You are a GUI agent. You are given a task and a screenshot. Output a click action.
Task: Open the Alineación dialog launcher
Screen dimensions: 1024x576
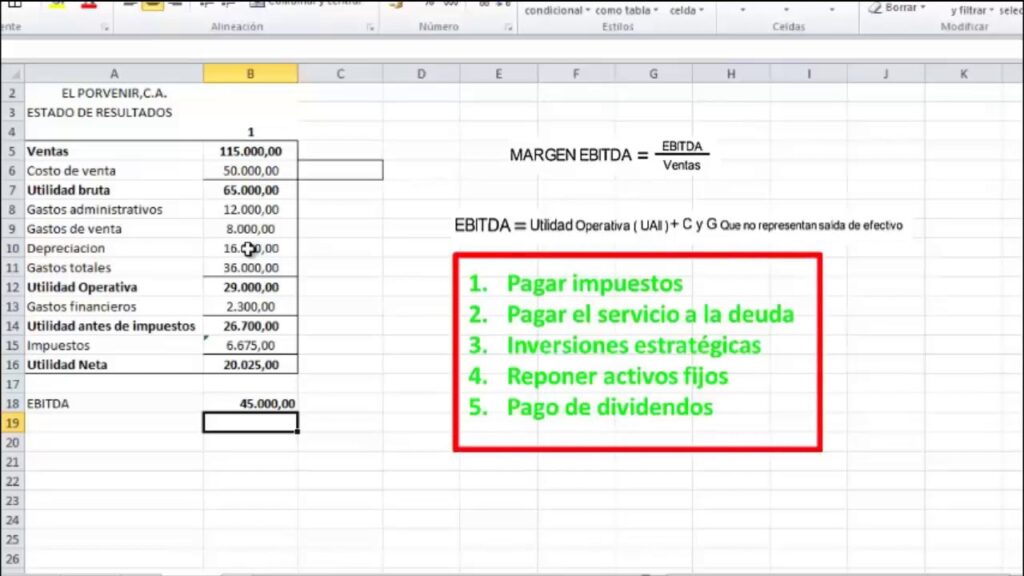[x=370, y=27]
